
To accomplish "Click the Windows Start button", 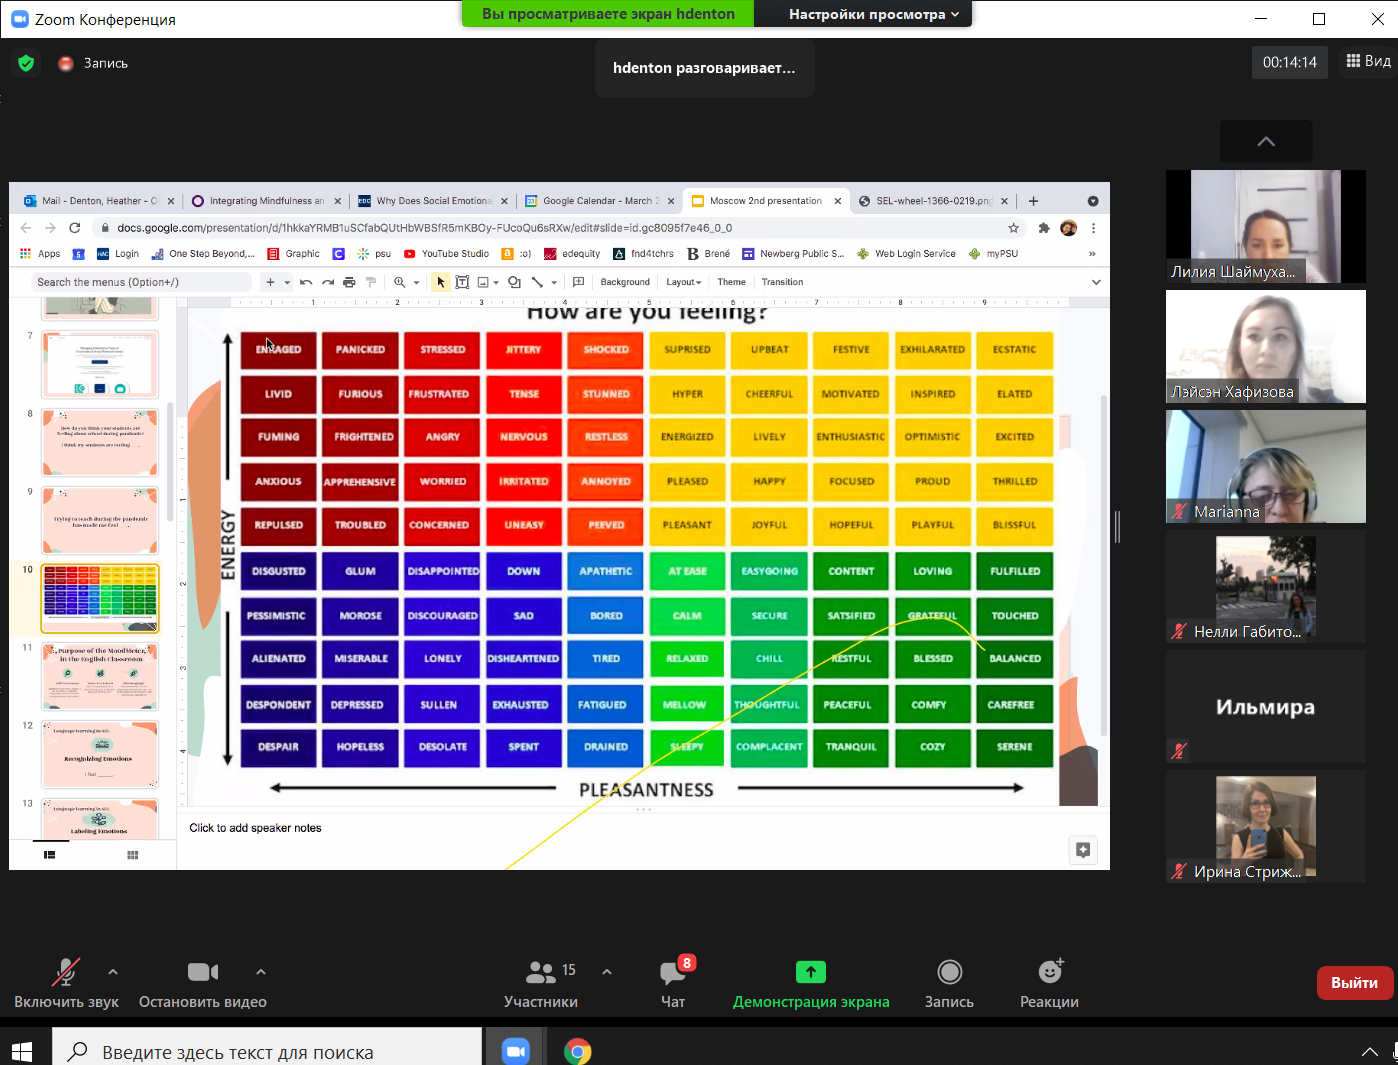I will [22, 1051].
